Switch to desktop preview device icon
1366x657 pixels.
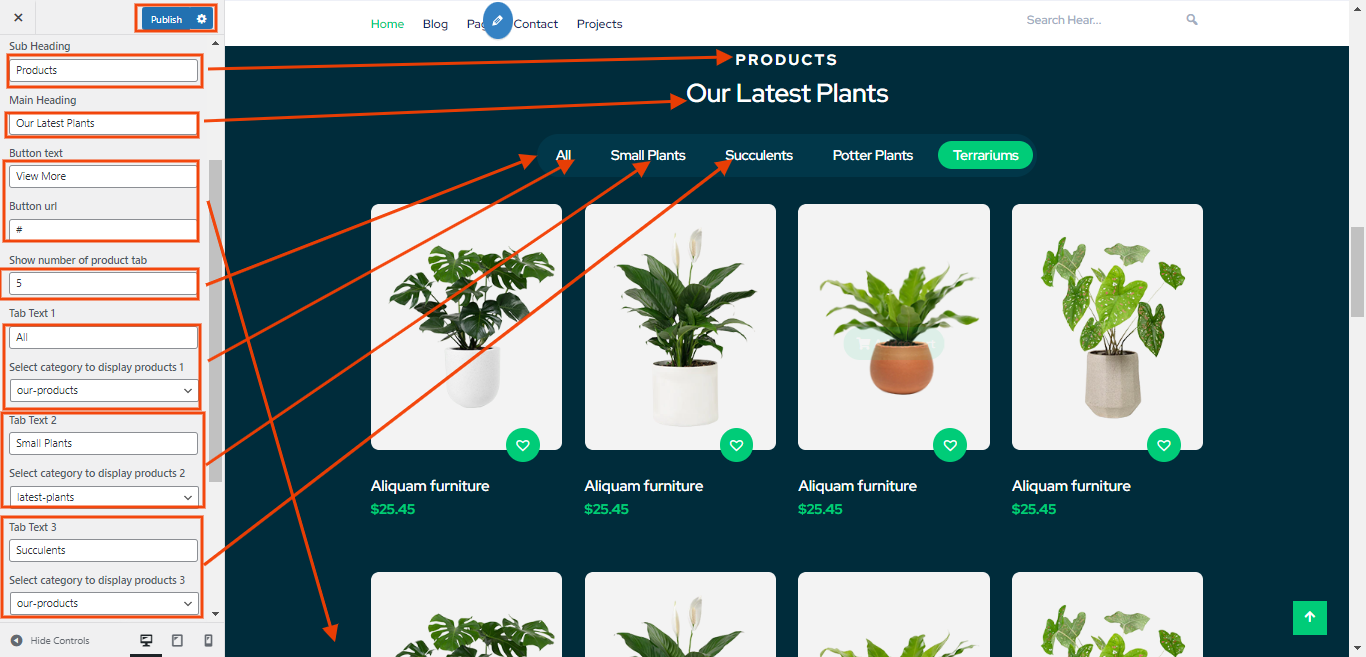(146, 641)
